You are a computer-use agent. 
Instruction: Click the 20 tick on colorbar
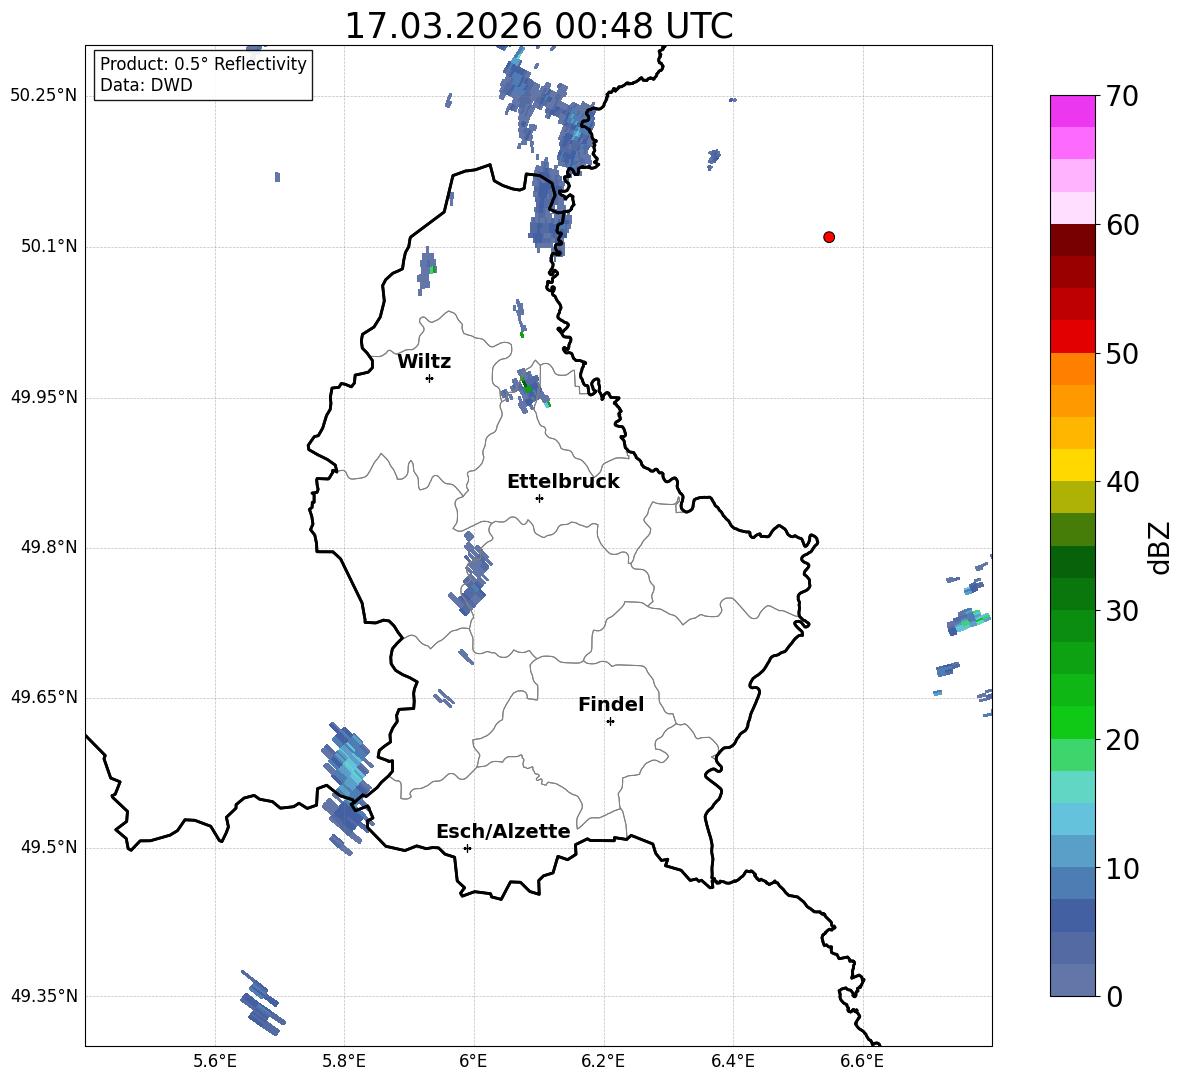(1122, 739)
